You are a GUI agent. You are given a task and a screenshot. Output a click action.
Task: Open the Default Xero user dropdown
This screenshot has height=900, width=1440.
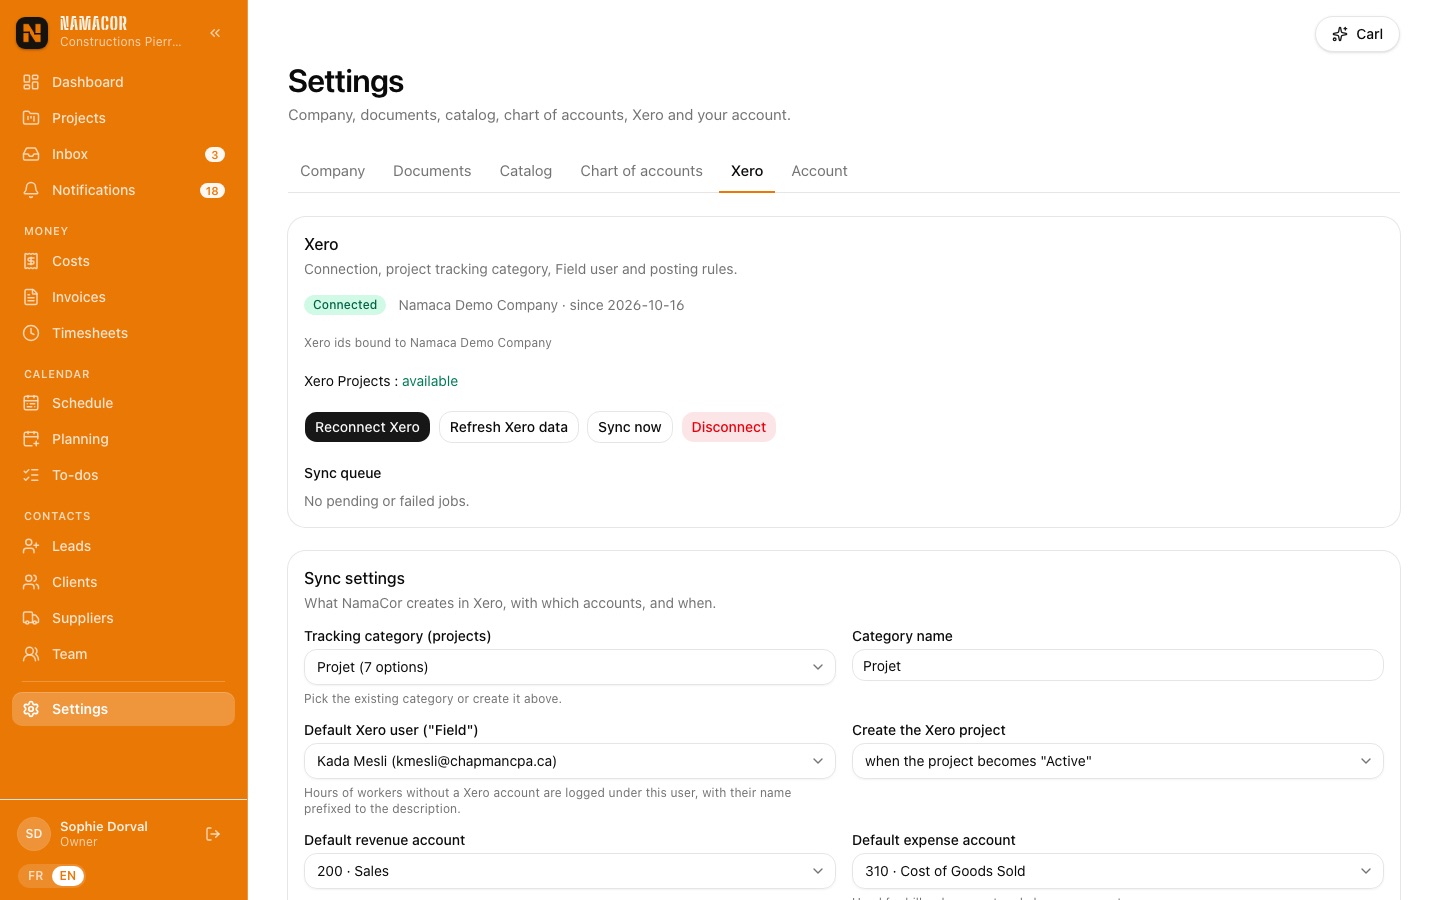570,761
